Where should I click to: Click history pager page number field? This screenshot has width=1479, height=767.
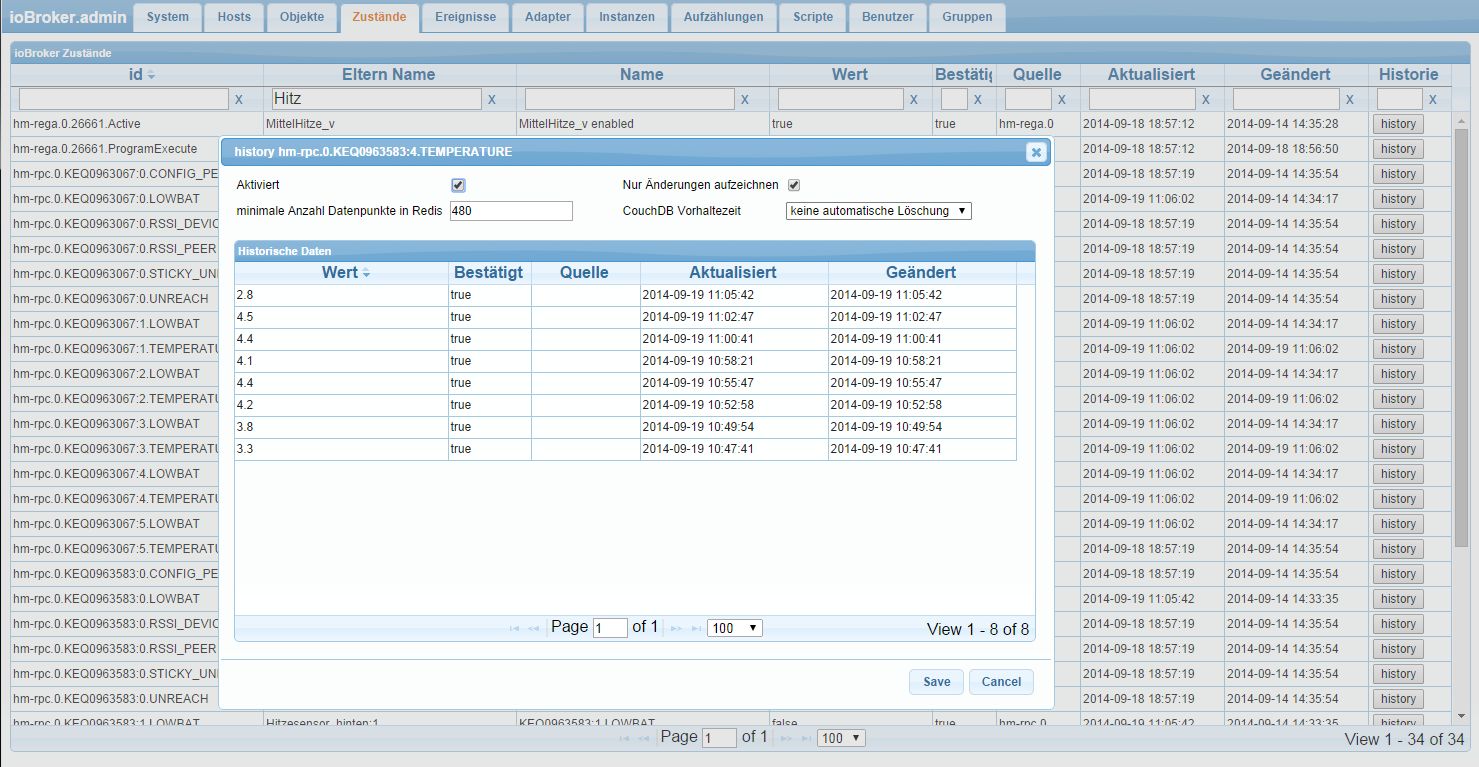[610, 628]
